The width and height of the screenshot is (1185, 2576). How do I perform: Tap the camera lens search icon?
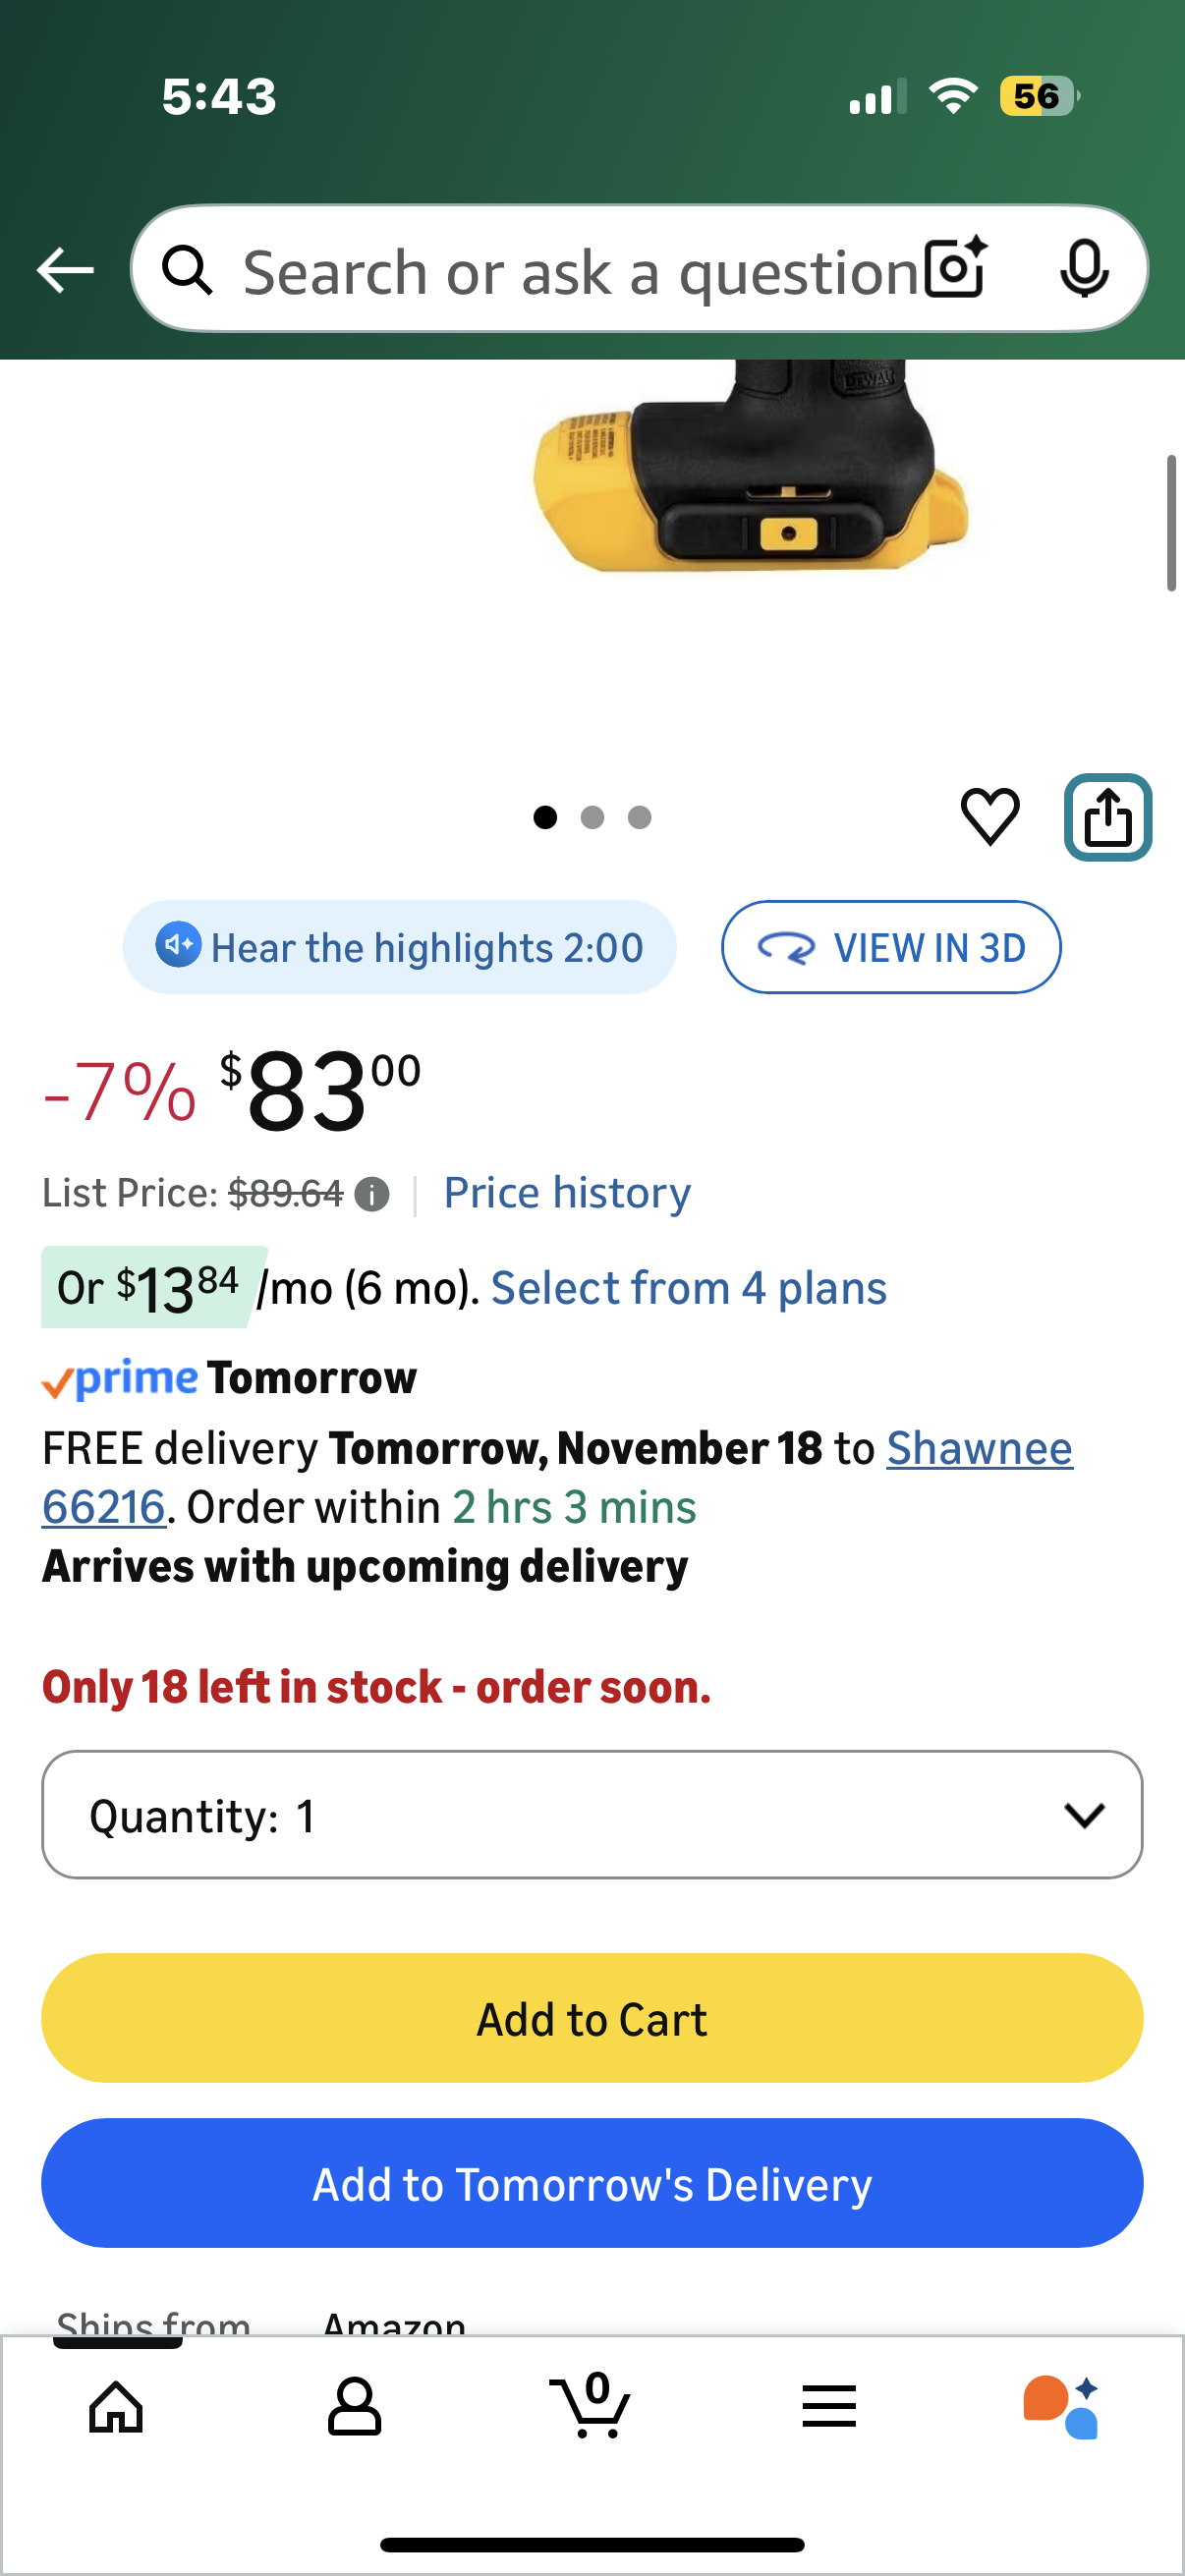coord(955,268)
